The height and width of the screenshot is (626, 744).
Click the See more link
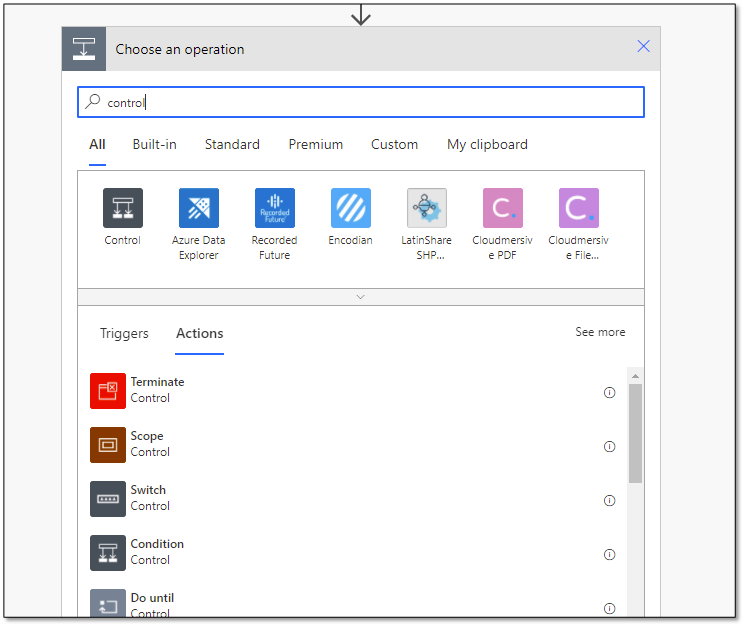pyautogui.click(x=600, y=332)
